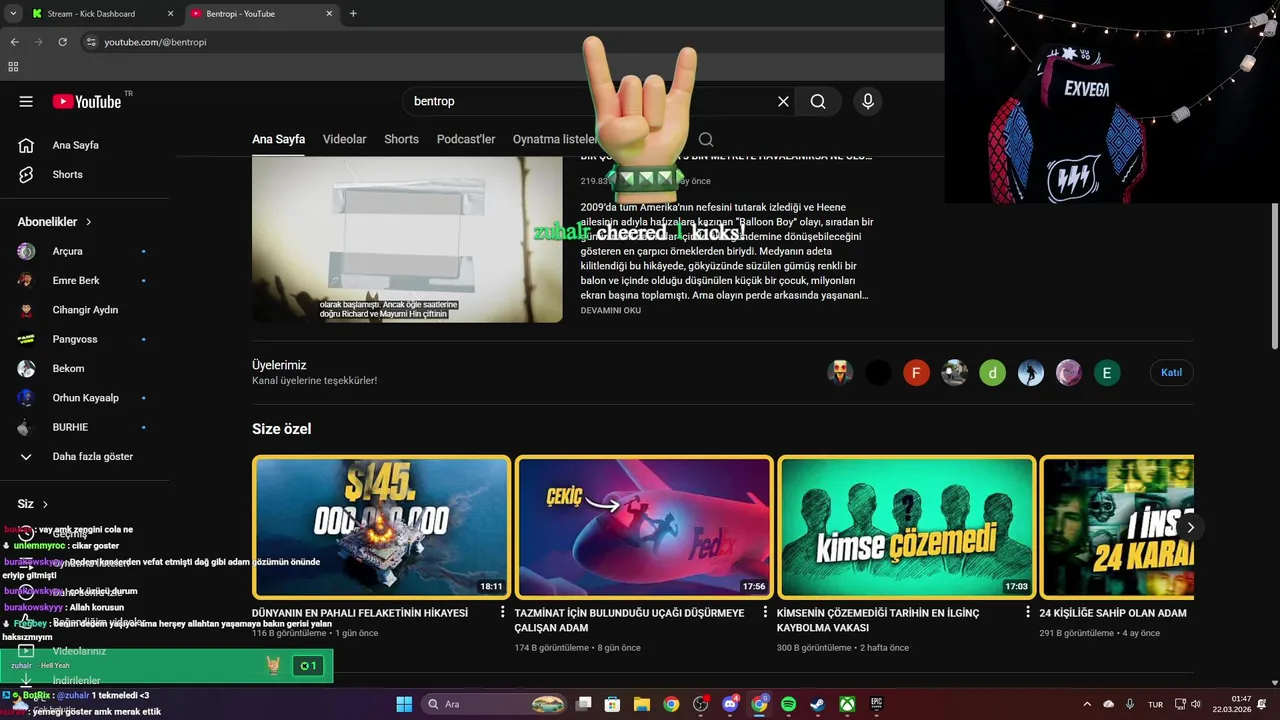Expand the Abonelikler section

coord(55,222)
